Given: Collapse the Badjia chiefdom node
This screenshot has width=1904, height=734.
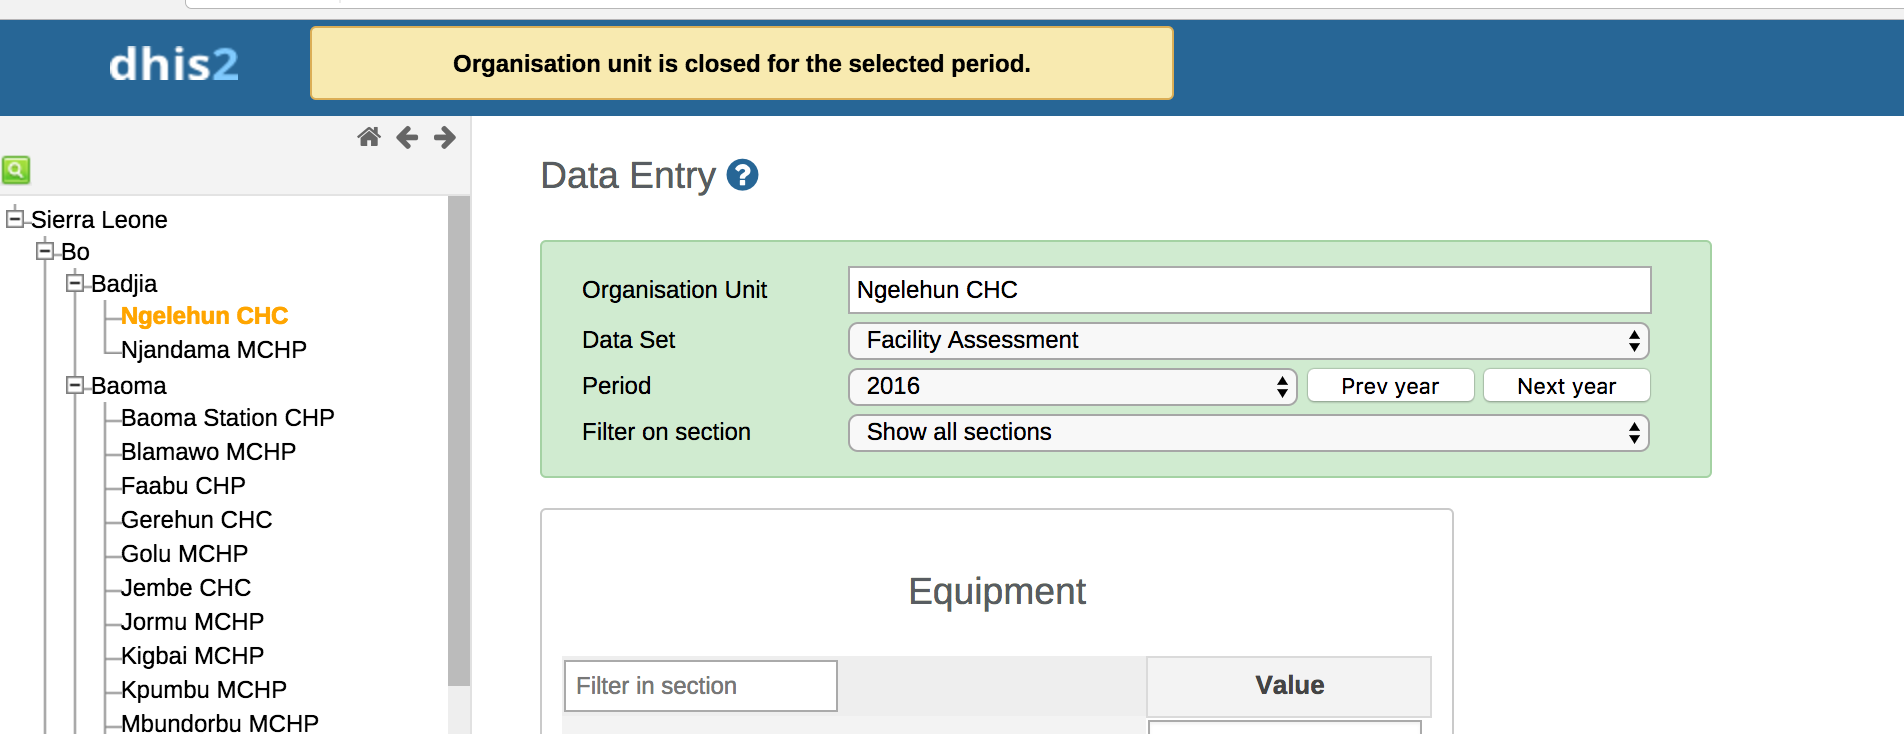Looking at the screenshot, I should click(x=75, y=283).
